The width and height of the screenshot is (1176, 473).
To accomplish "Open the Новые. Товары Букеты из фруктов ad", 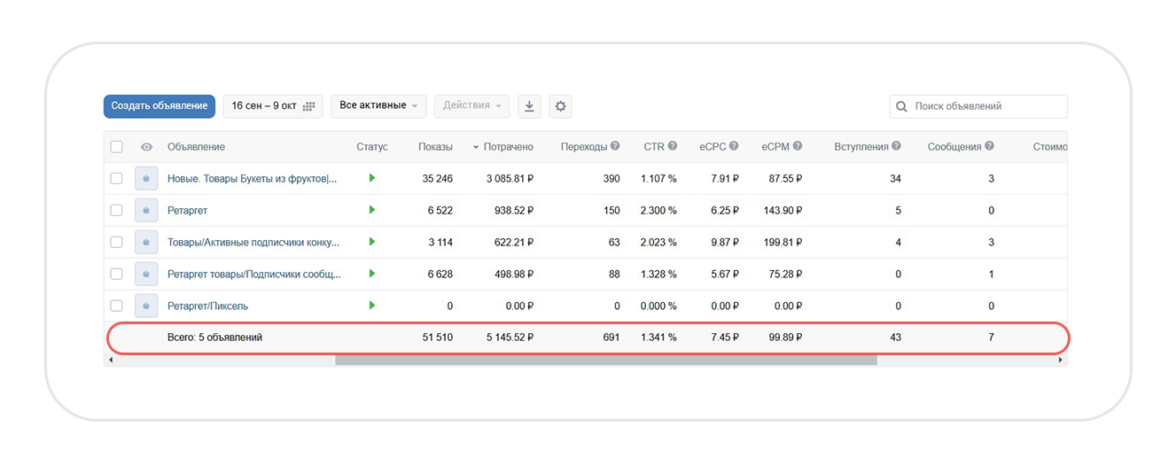I will tap(252, 179).
